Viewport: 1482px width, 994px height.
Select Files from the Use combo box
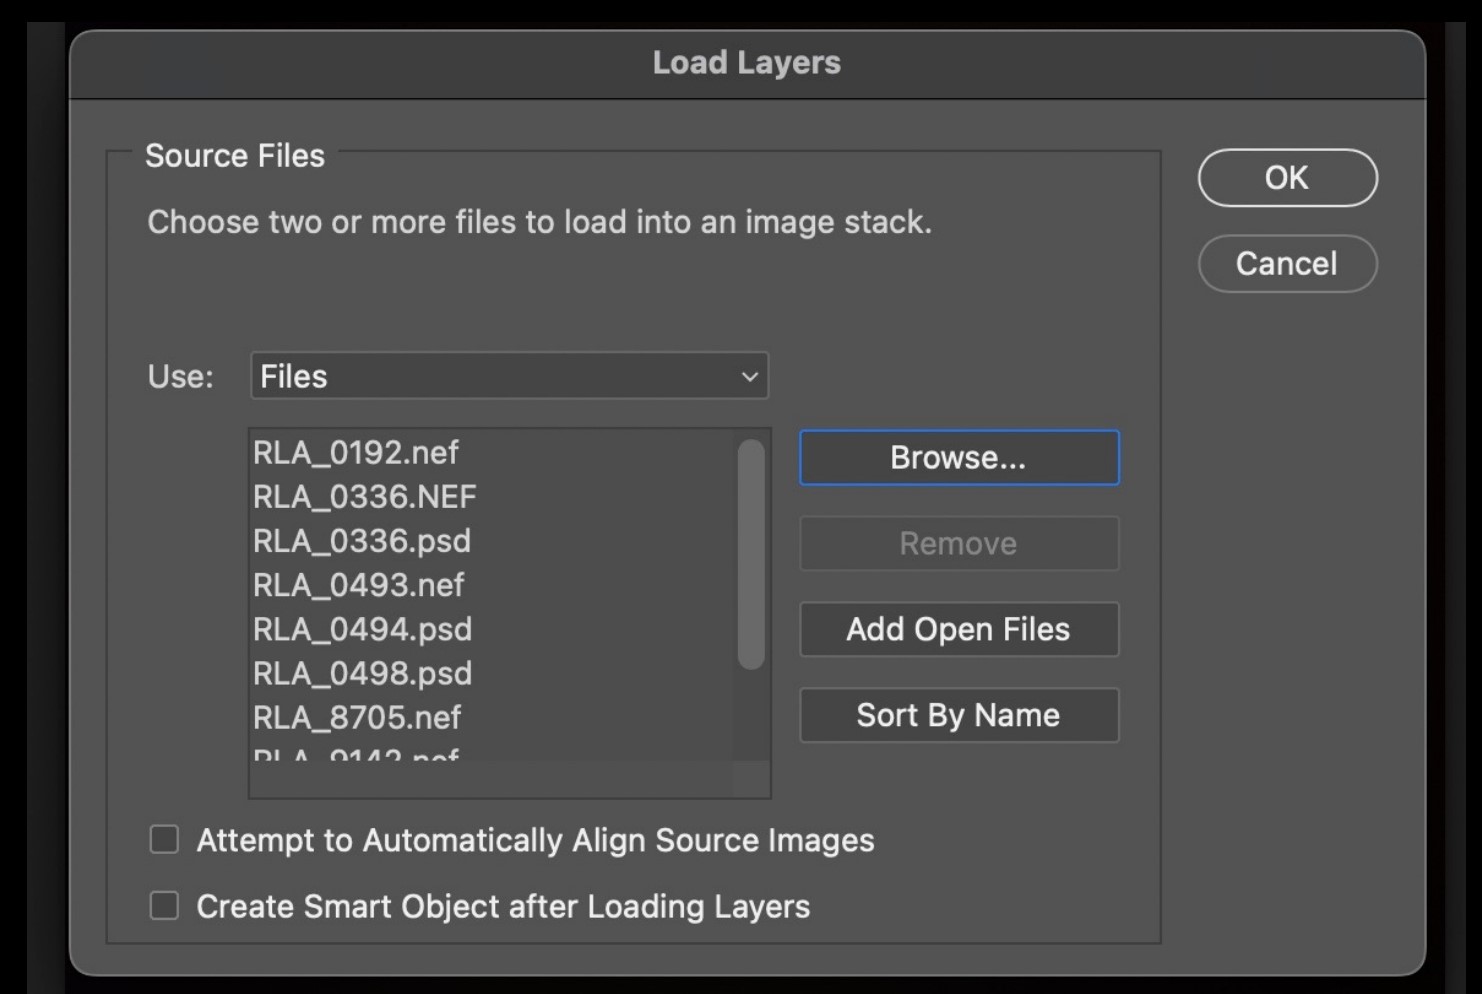(508, 376)
